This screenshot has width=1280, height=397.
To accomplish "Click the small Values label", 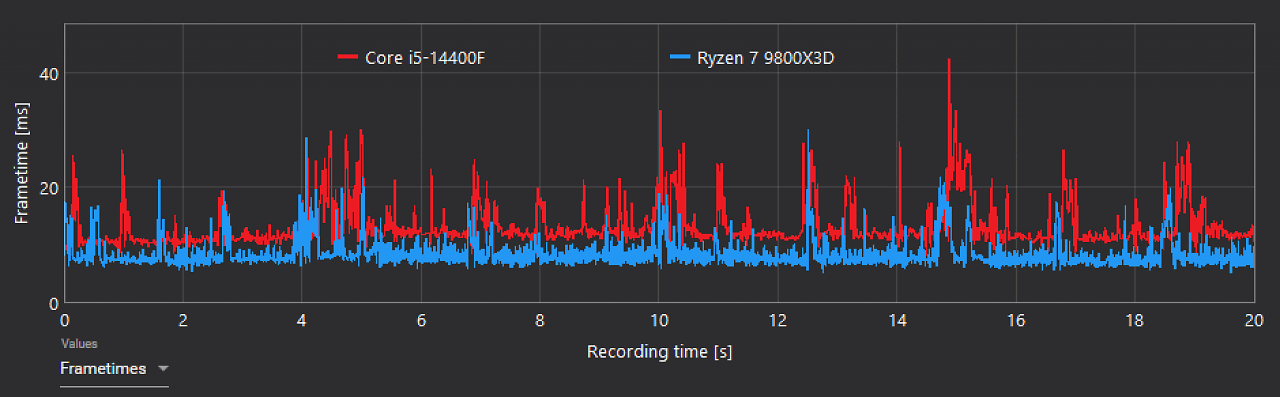I will tap(79, 344).
